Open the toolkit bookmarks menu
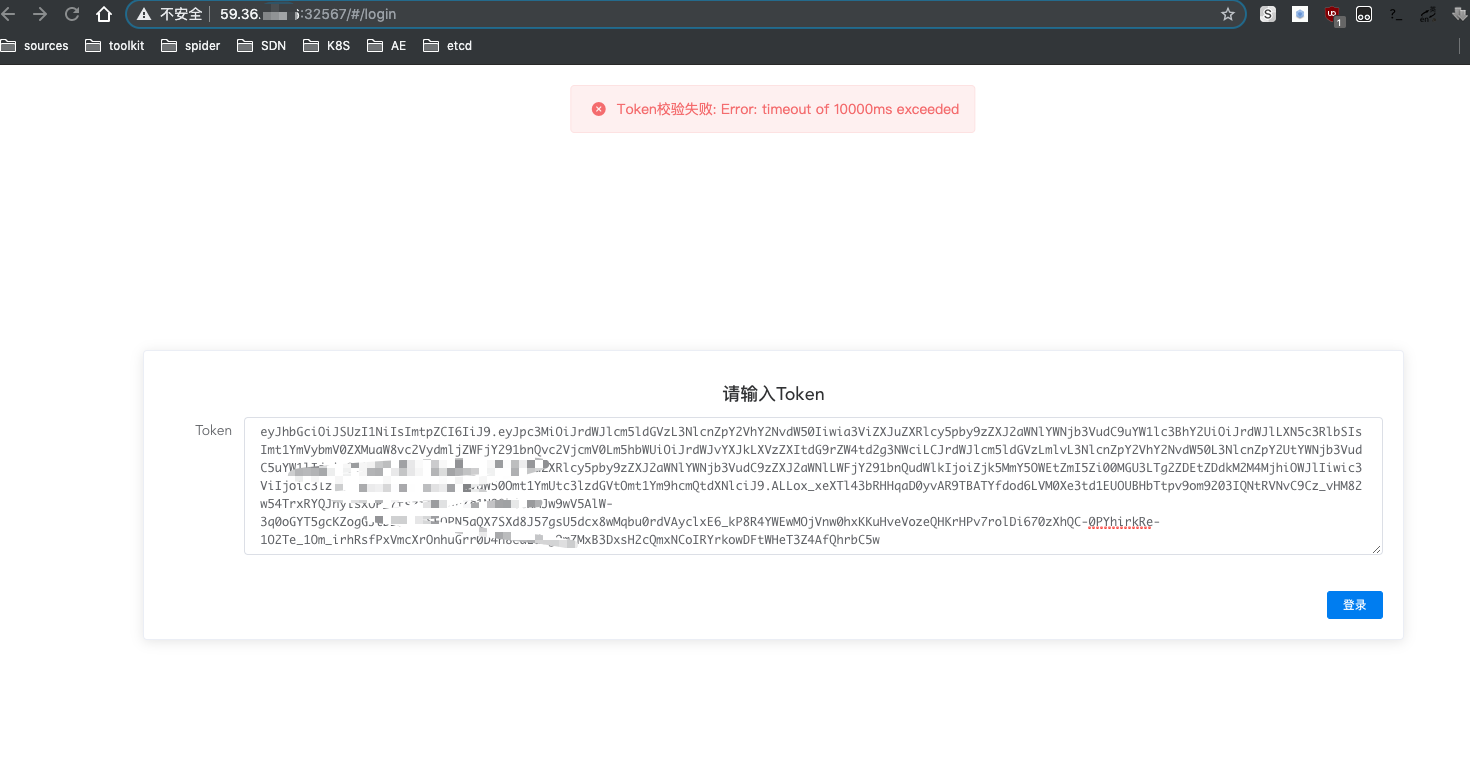1470x760 pixels. pyautogui.click(x=113, y=45)
